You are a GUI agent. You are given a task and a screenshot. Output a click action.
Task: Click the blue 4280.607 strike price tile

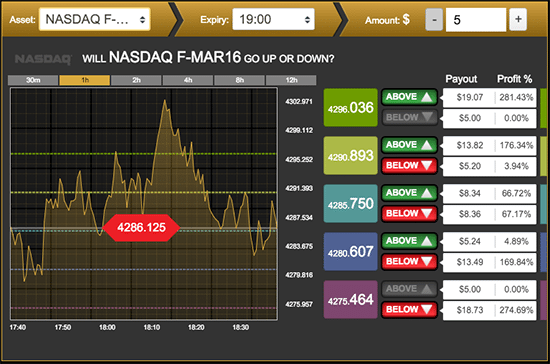(x=350, y=251)
